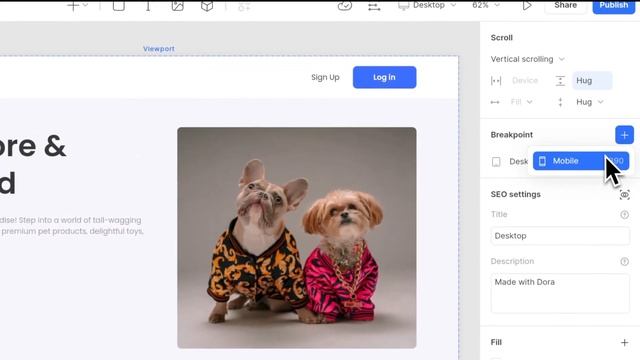Viewport: 640px width, 360px height.
Task: Click the Share button
Action: (565, 6)
